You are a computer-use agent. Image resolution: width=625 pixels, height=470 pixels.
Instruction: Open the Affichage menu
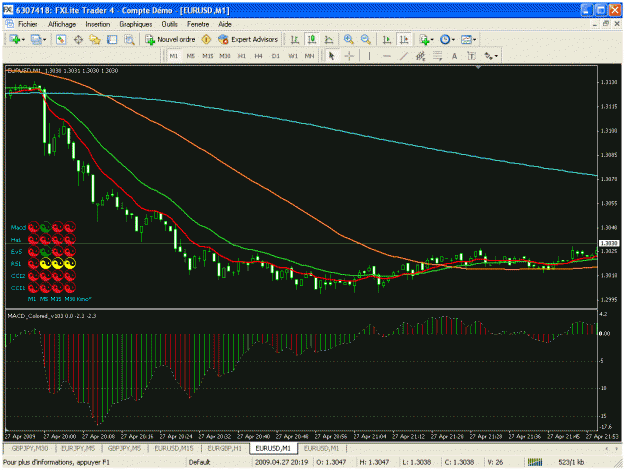pos(62,24)
